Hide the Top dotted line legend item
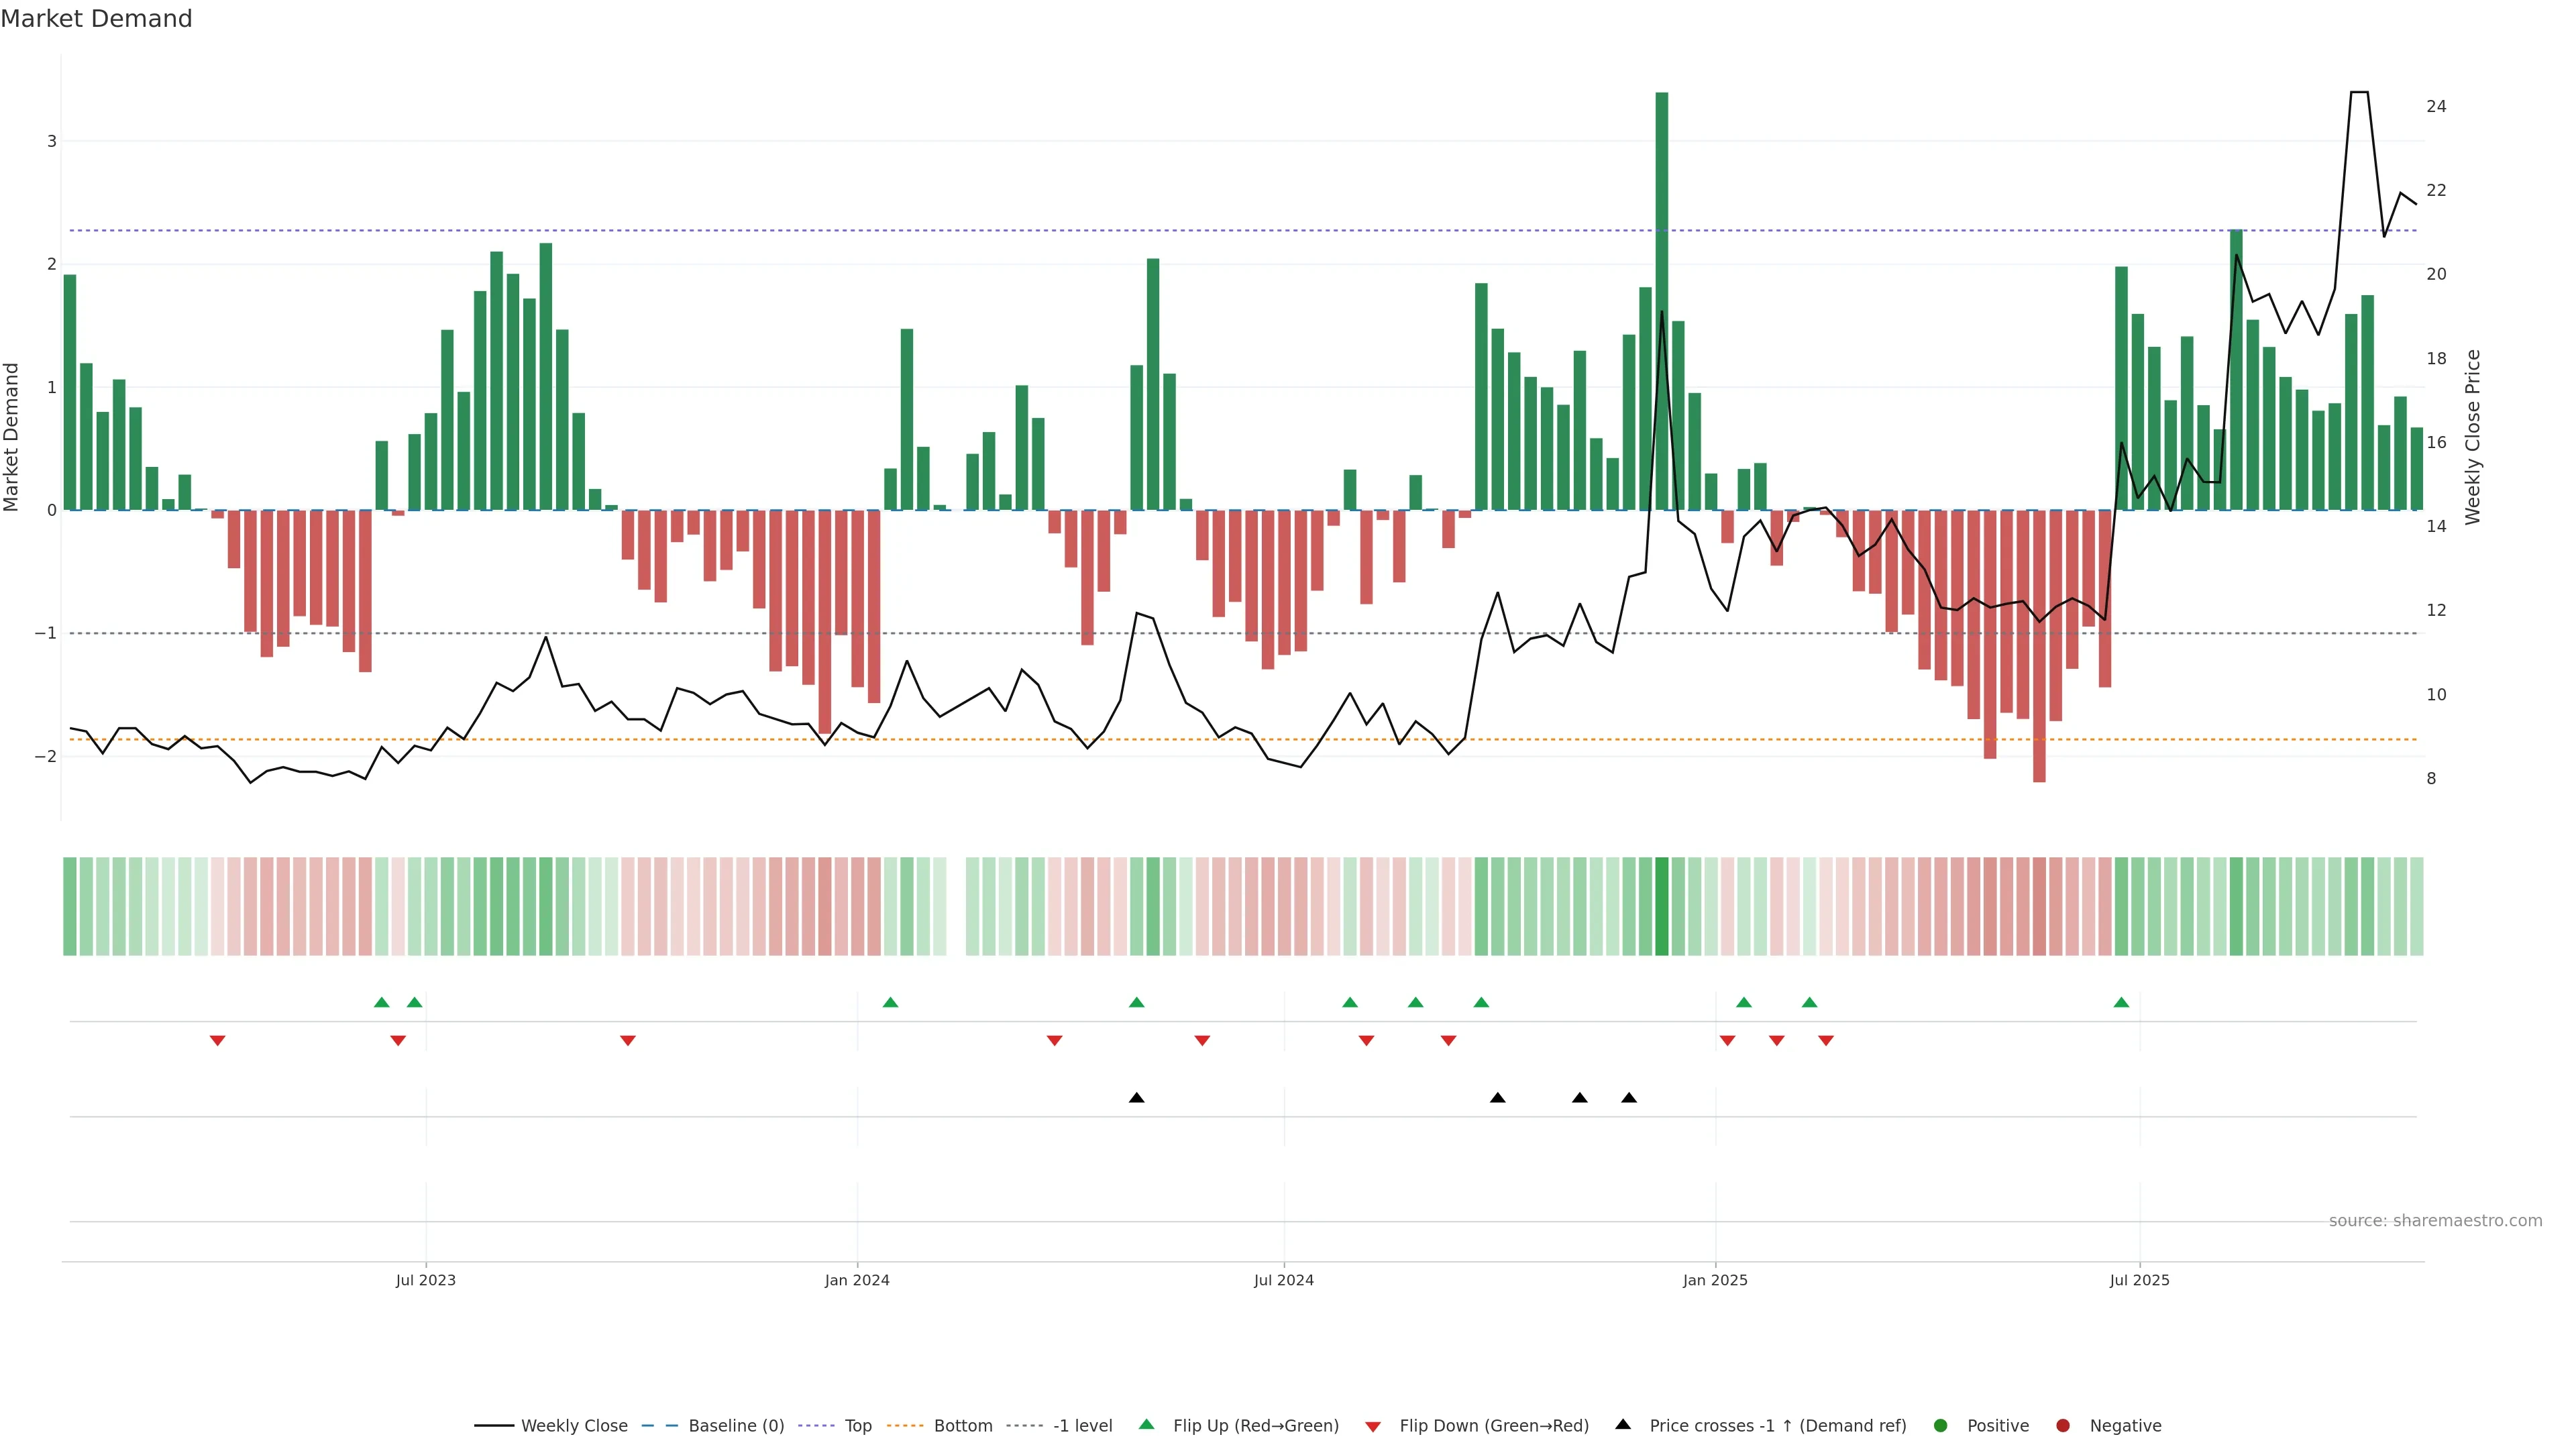This screenshot has height=1449, width=2576. [x=857, y=1425]
